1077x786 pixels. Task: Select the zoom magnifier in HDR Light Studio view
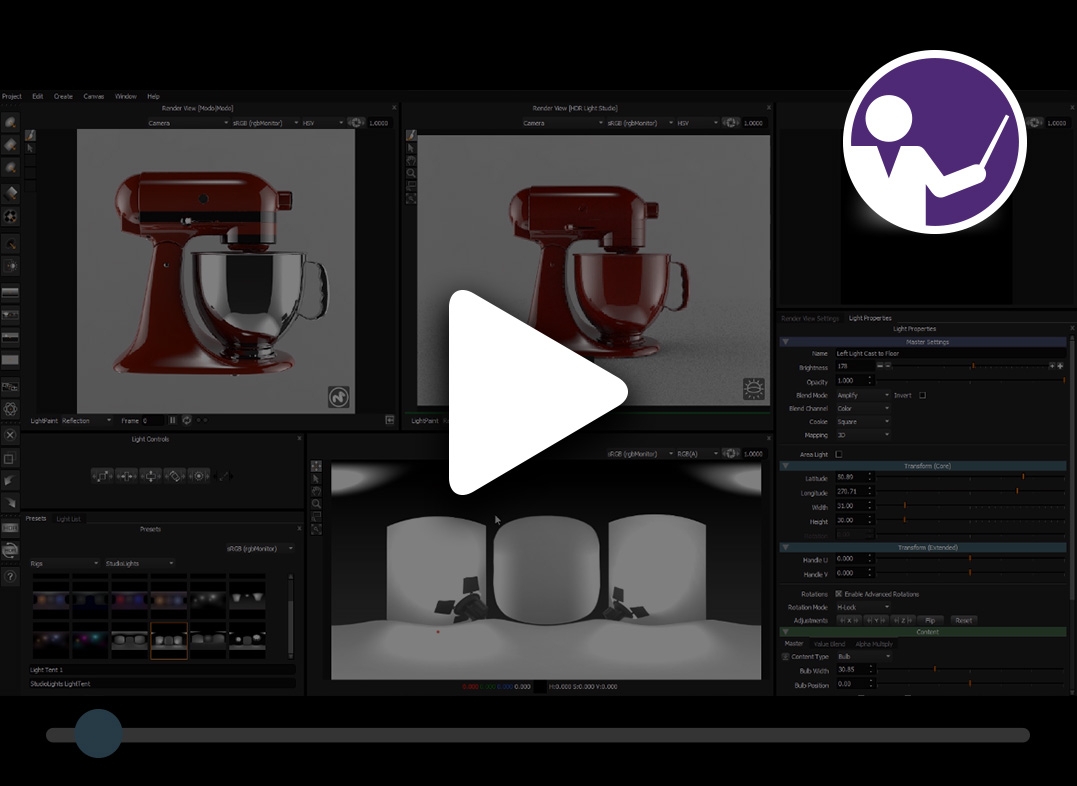point(411,174)
